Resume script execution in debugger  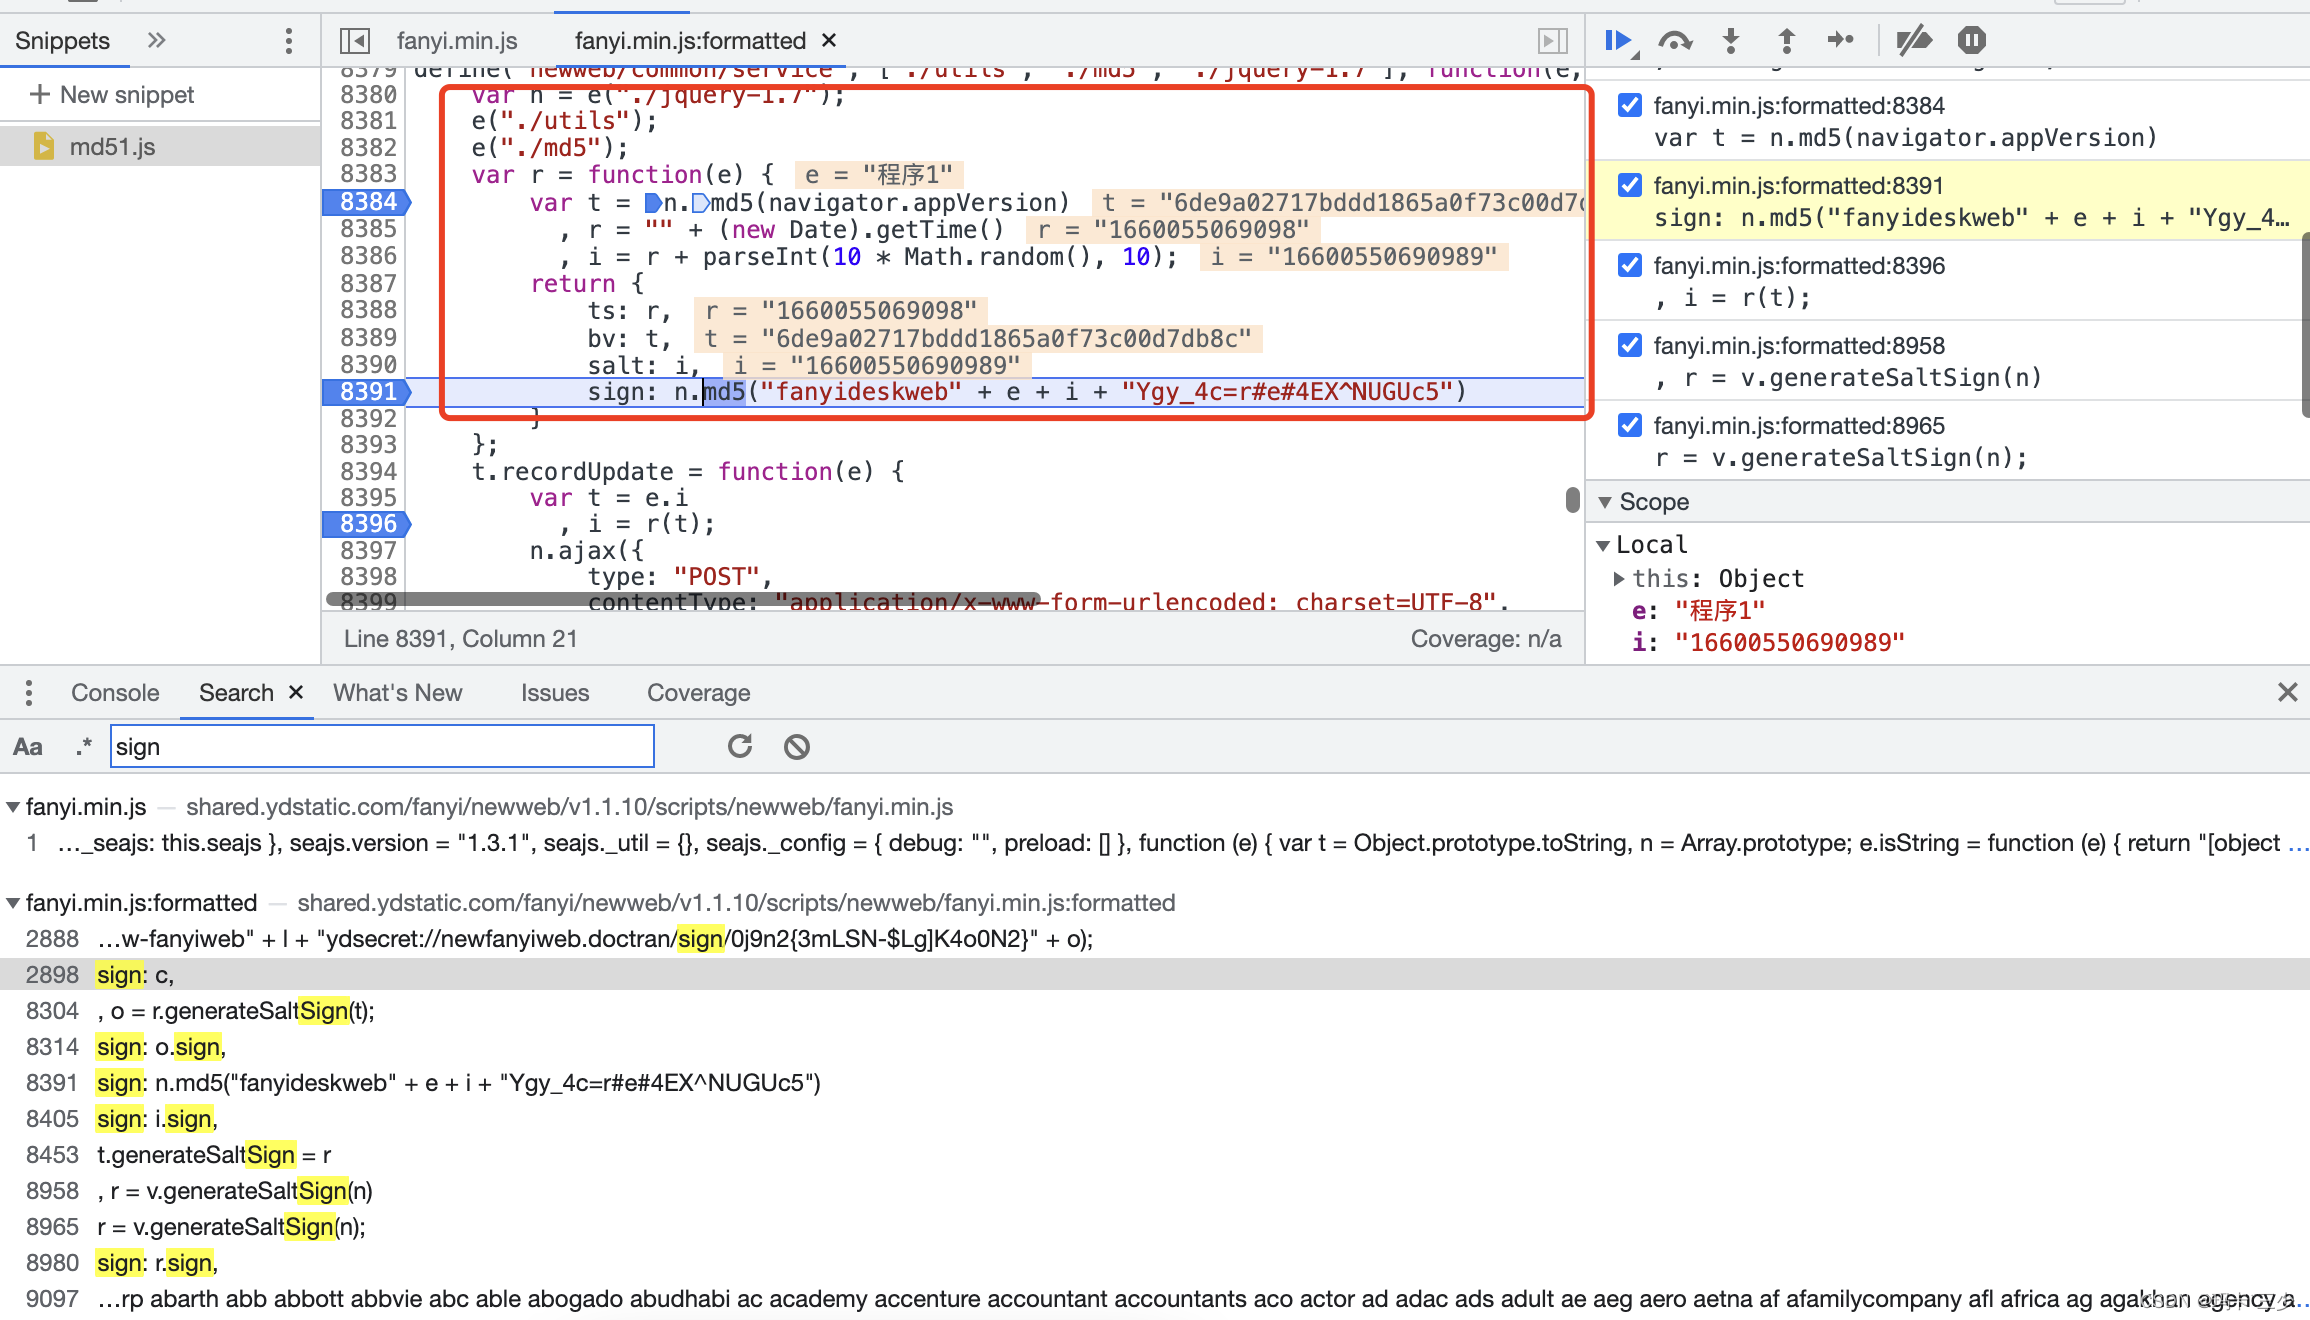click(x=1618, y=41)
